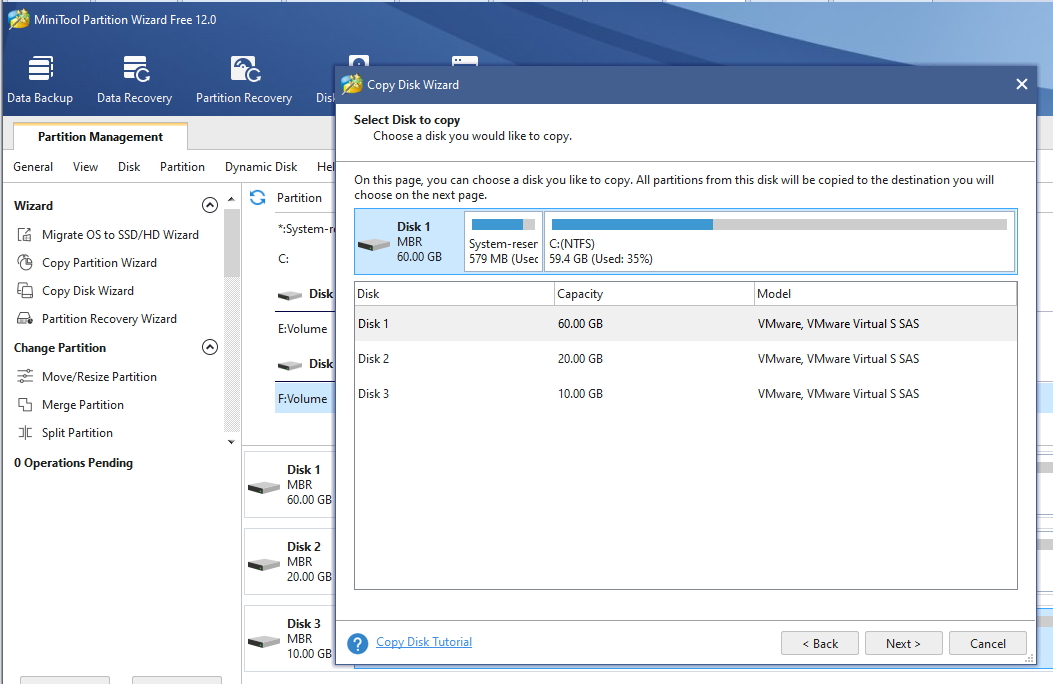Click Split Partition icon
This screenshot has width=1053, height=684.
point(25,433)
